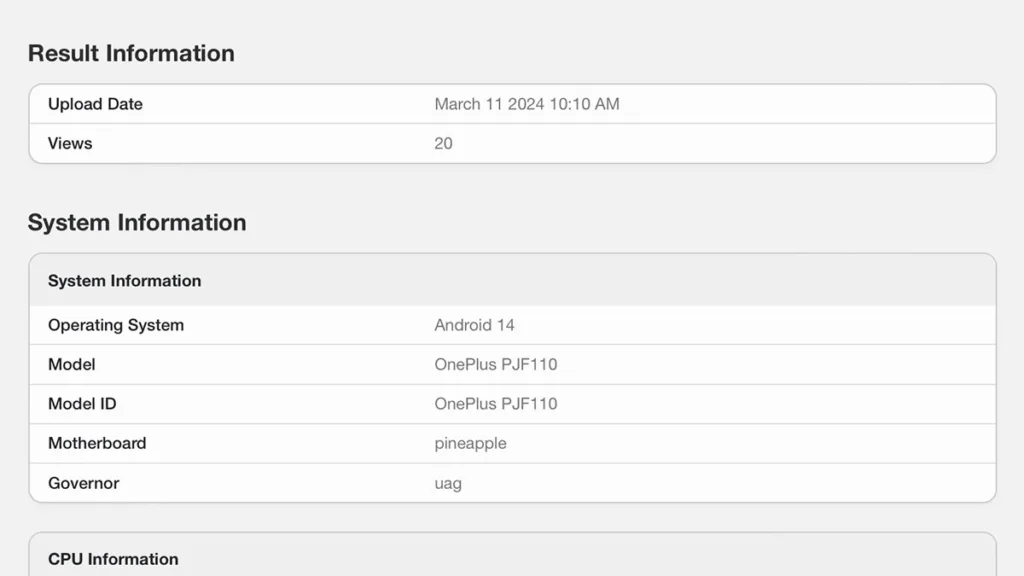
Task: Click the Operating System label
Action: coord(116,325)
